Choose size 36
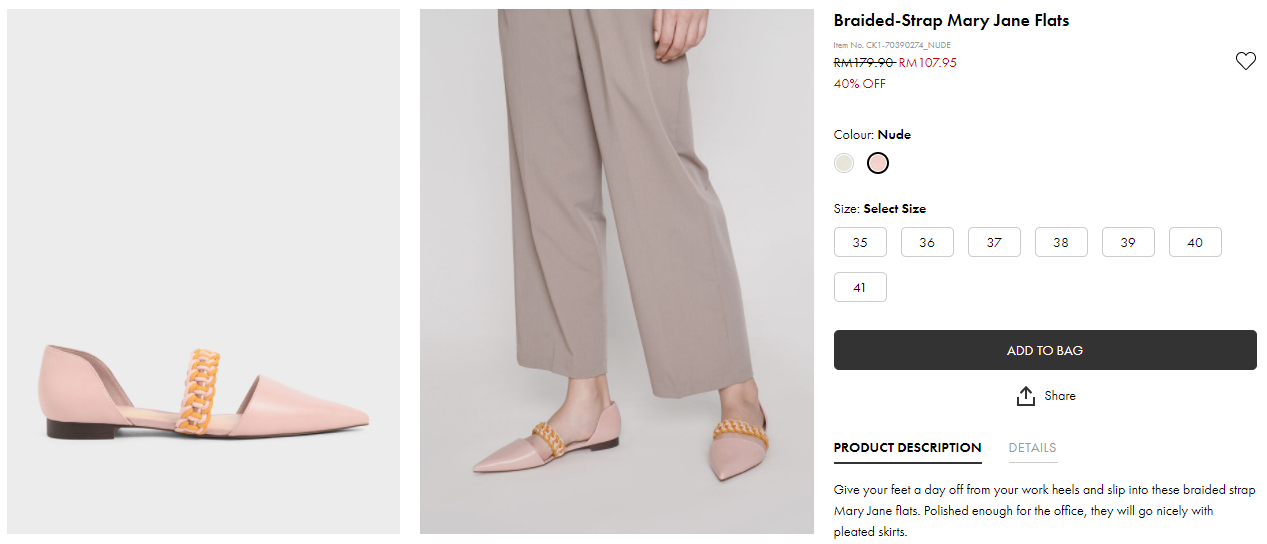Image resolution: width=1267 pixels, height=544 pixels. 927,242
